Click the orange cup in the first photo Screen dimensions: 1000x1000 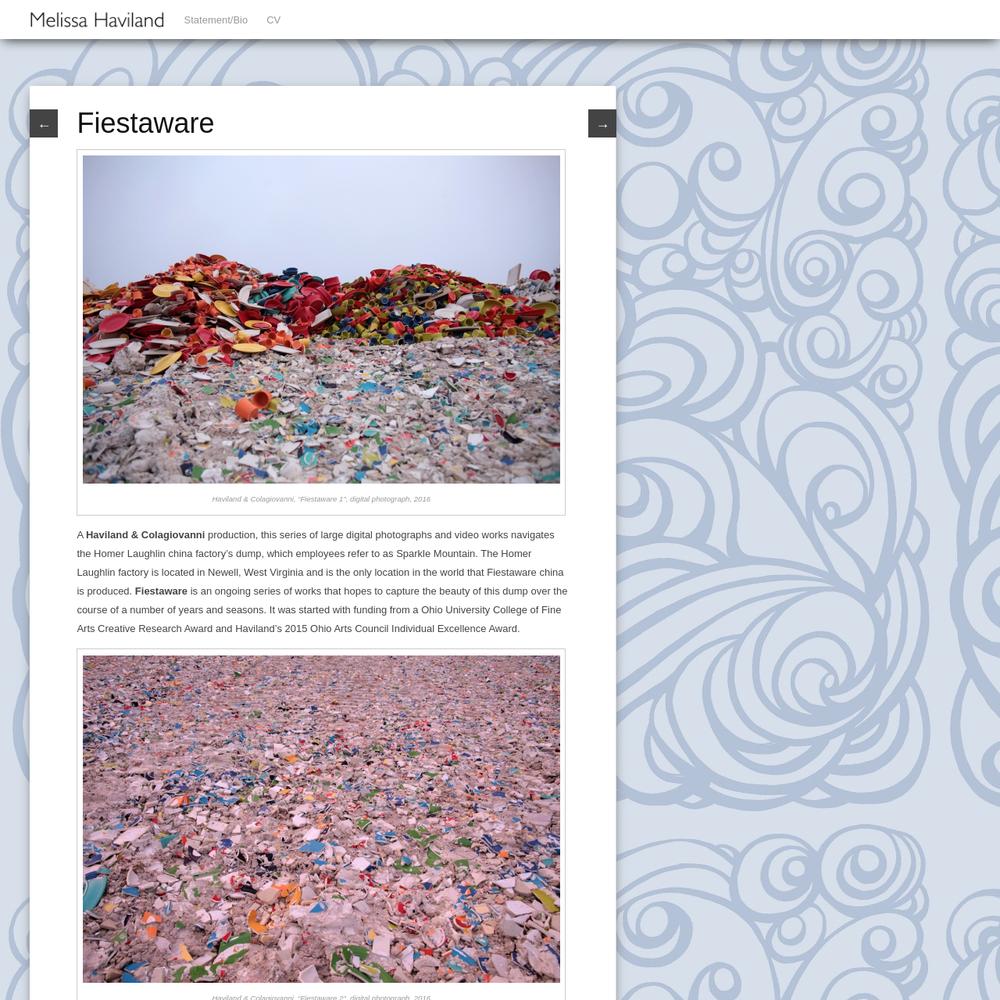[253, 406]
